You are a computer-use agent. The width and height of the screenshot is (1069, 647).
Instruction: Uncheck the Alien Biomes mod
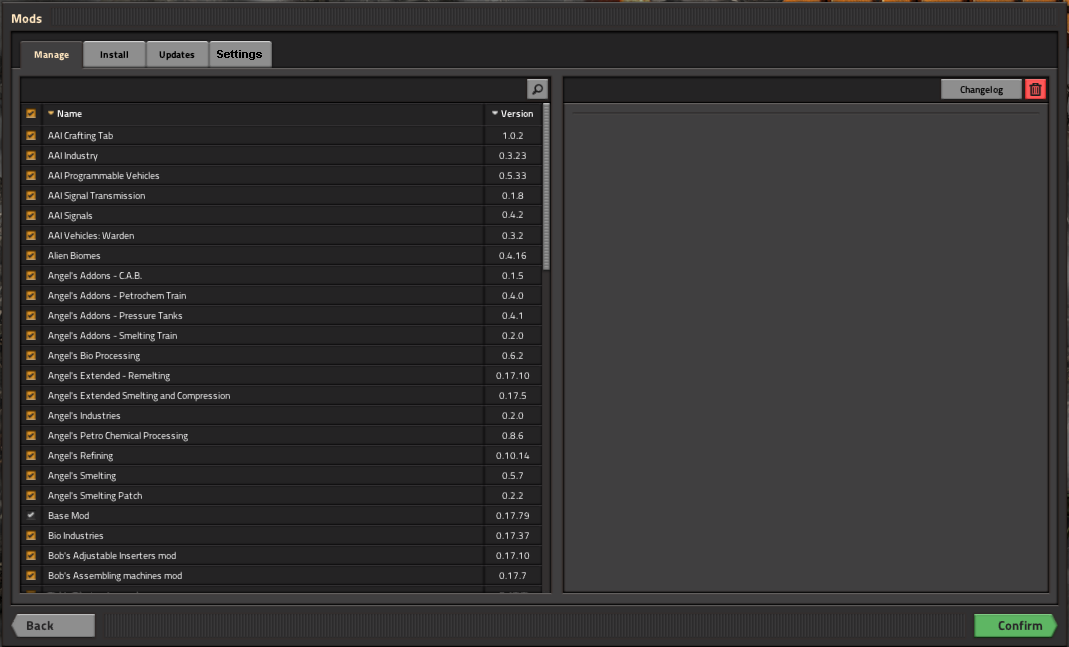[31, 256]
